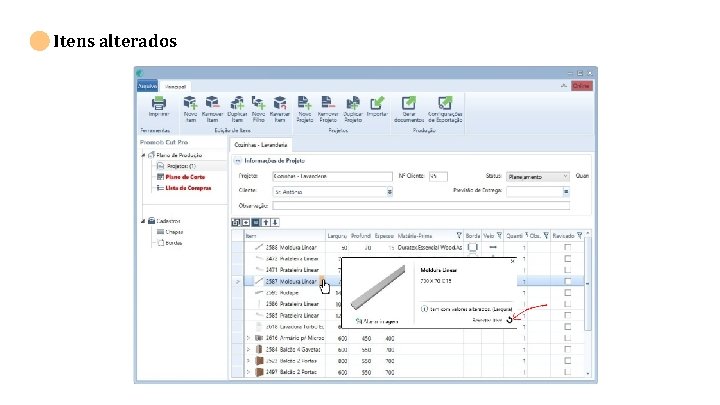Select Projetos (1) in the tree
This screenshot has height=405, width=720.
tap(181, 166)
